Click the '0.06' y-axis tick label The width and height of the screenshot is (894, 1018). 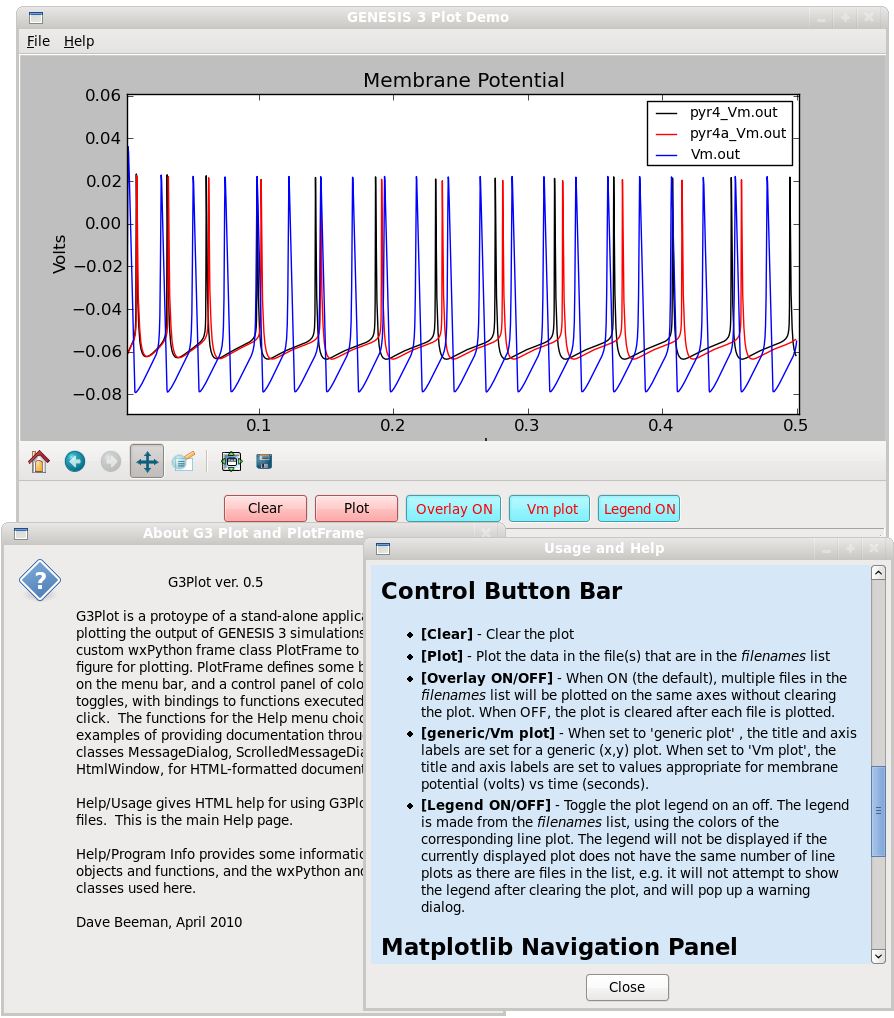pos(103,95)
